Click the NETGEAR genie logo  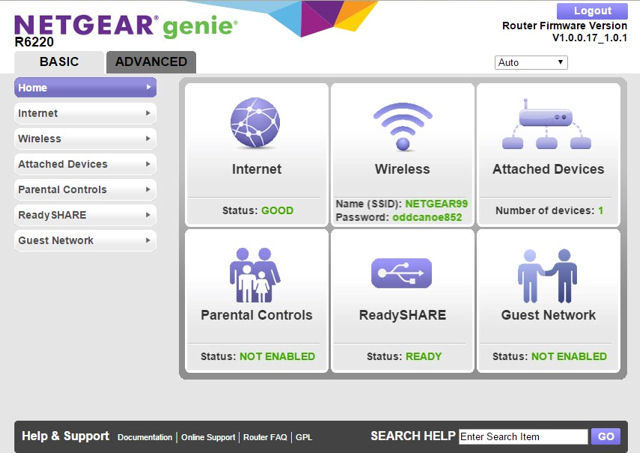pyautogui.click(x=126, y=26)
